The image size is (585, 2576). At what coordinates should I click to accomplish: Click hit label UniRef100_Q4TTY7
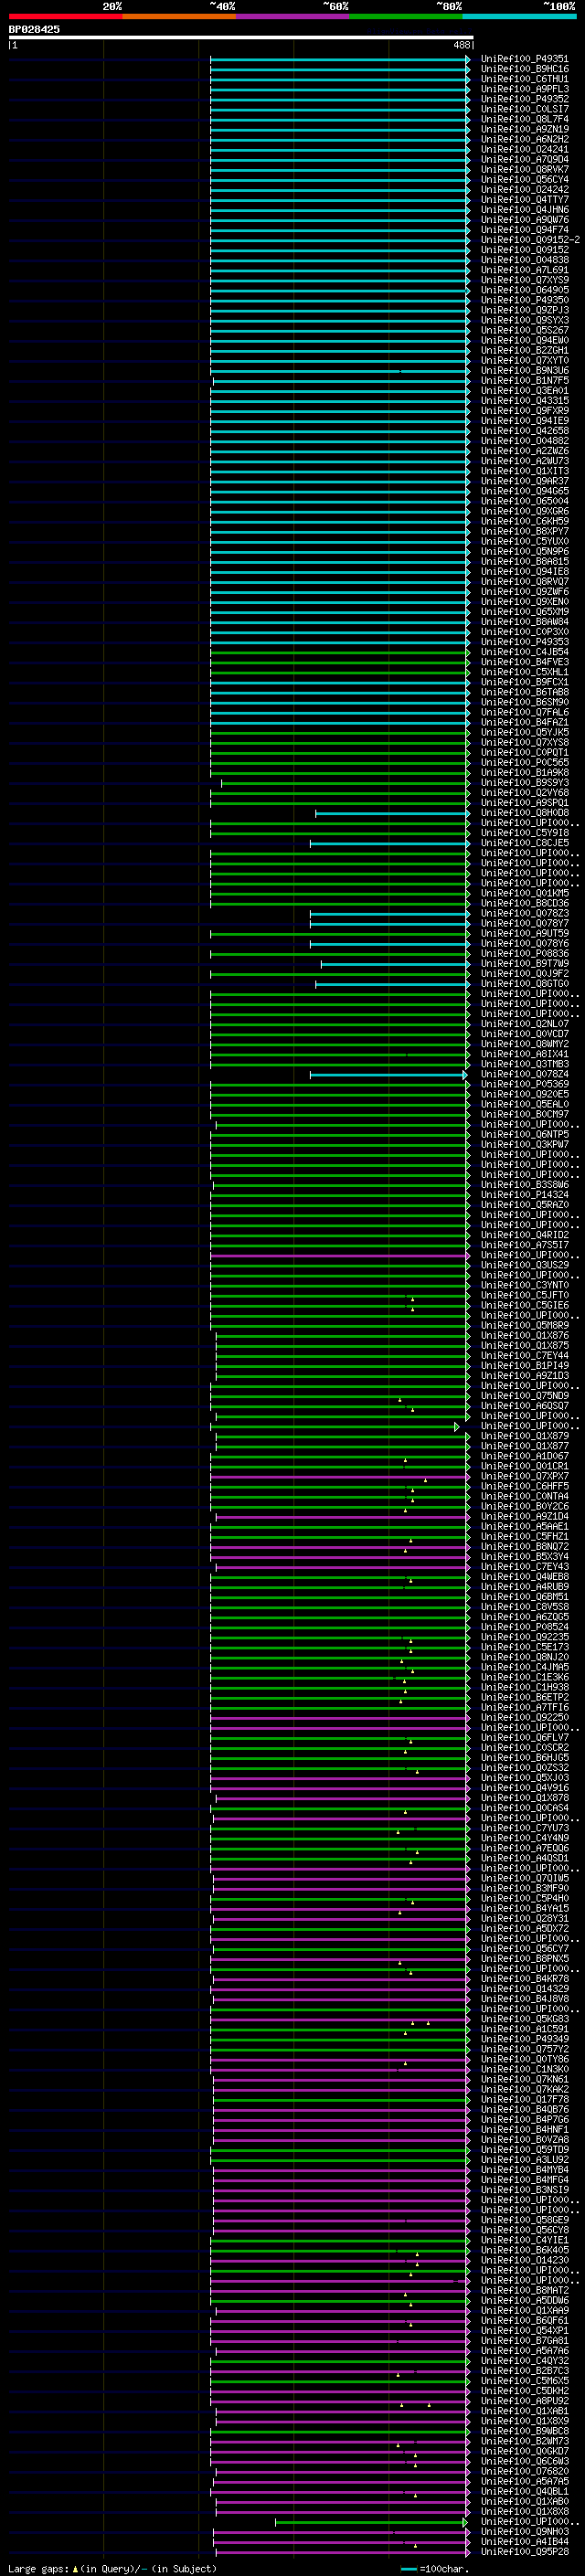pos(525,200)
